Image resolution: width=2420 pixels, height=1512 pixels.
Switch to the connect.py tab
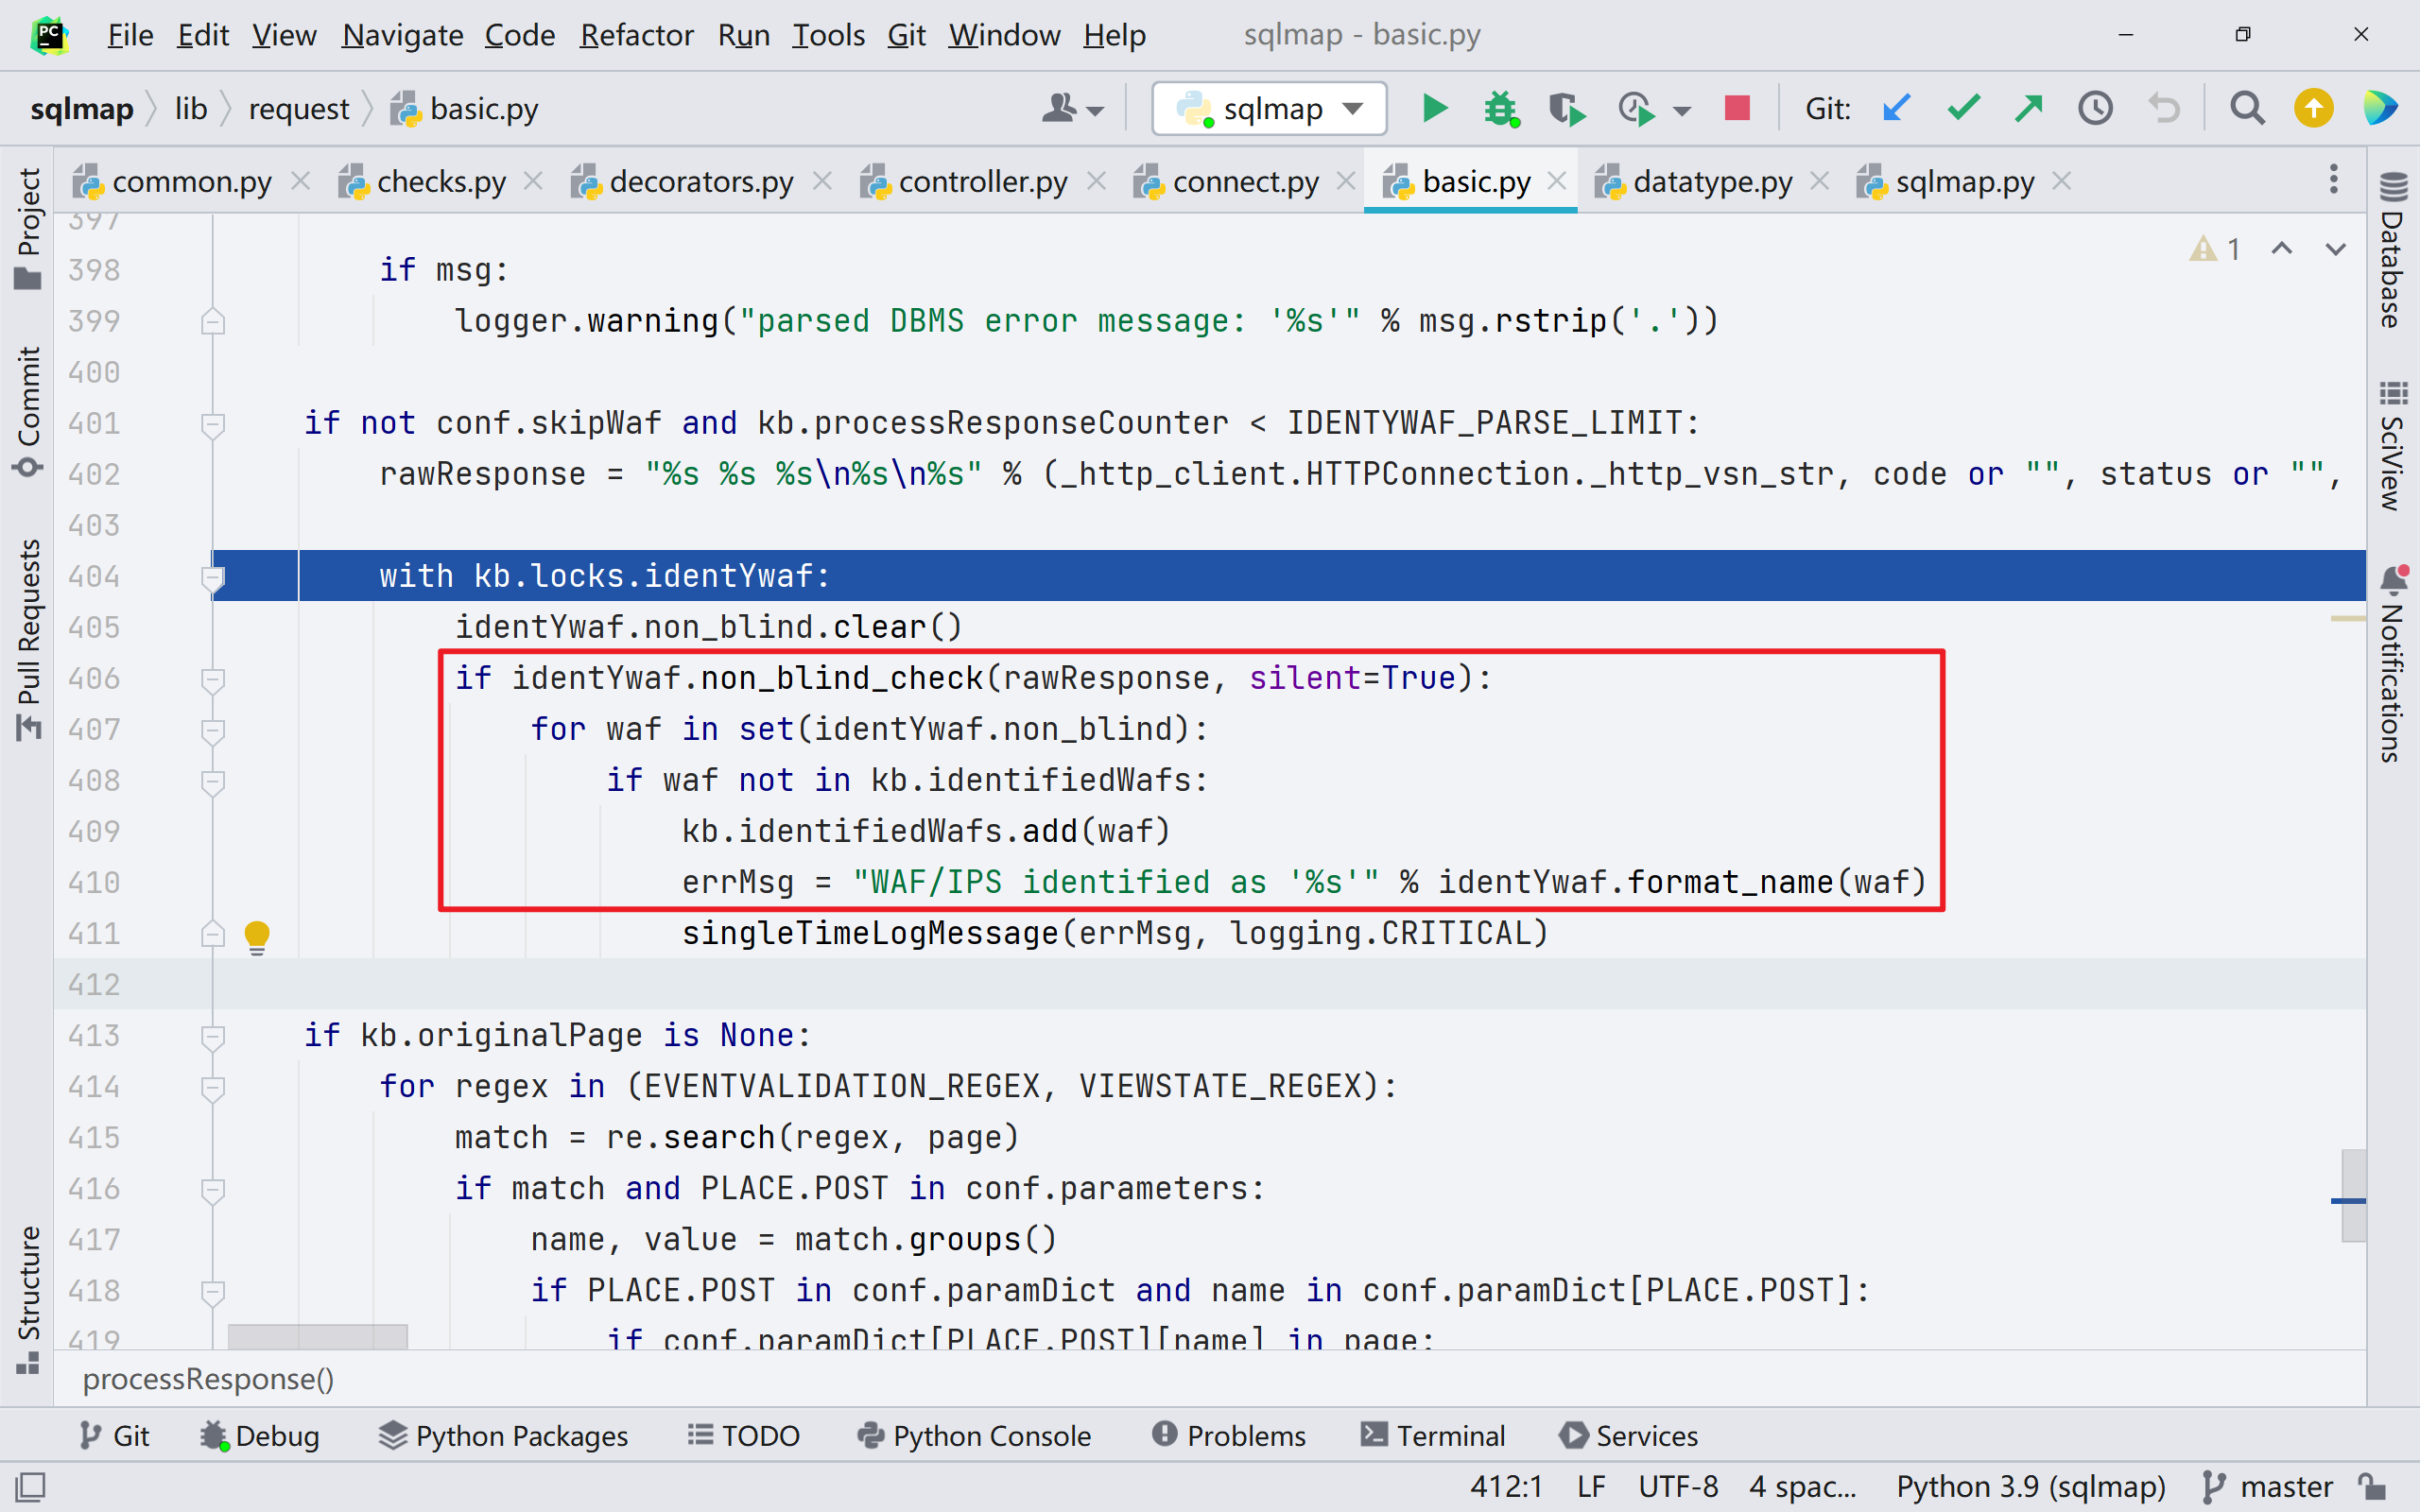pyautogui.click(x=1244, y=182)
